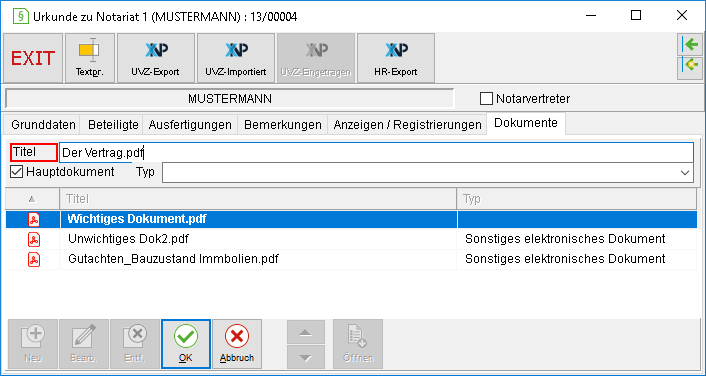
Task: Cancel with the Abbruch button
Action: 237,344
